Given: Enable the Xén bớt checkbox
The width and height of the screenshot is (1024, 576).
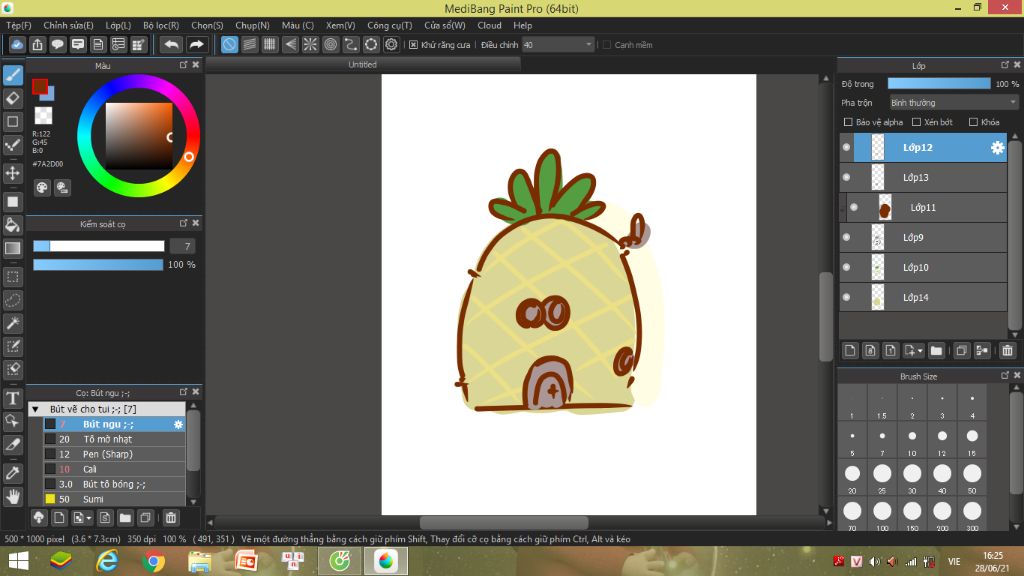Looking at the screenshot, I should 916,122.
